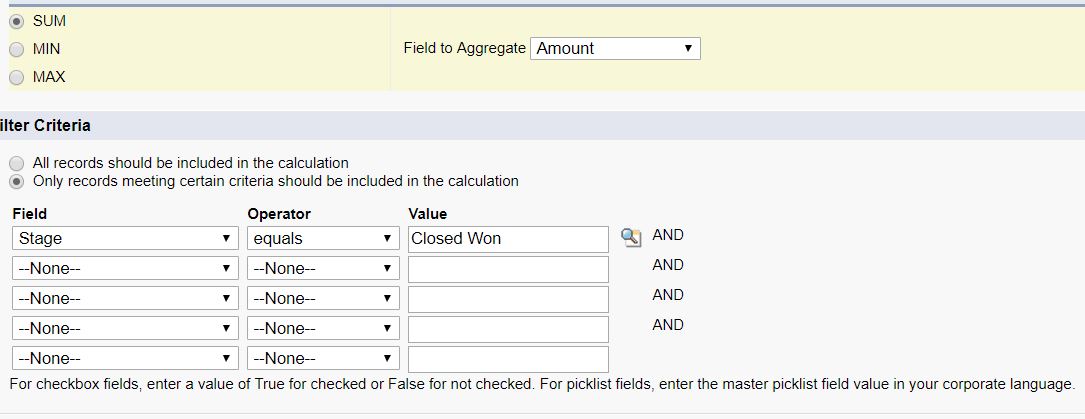Open the third row Field dropdown
The height and width of the screenshot is (419, 1085).
[125, 299]
